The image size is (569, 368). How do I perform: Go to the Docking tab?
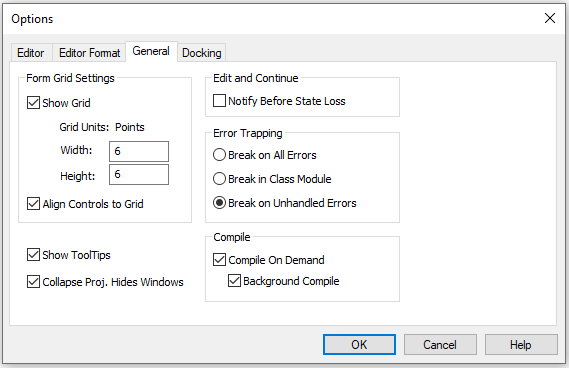click(x=201, y=53)
